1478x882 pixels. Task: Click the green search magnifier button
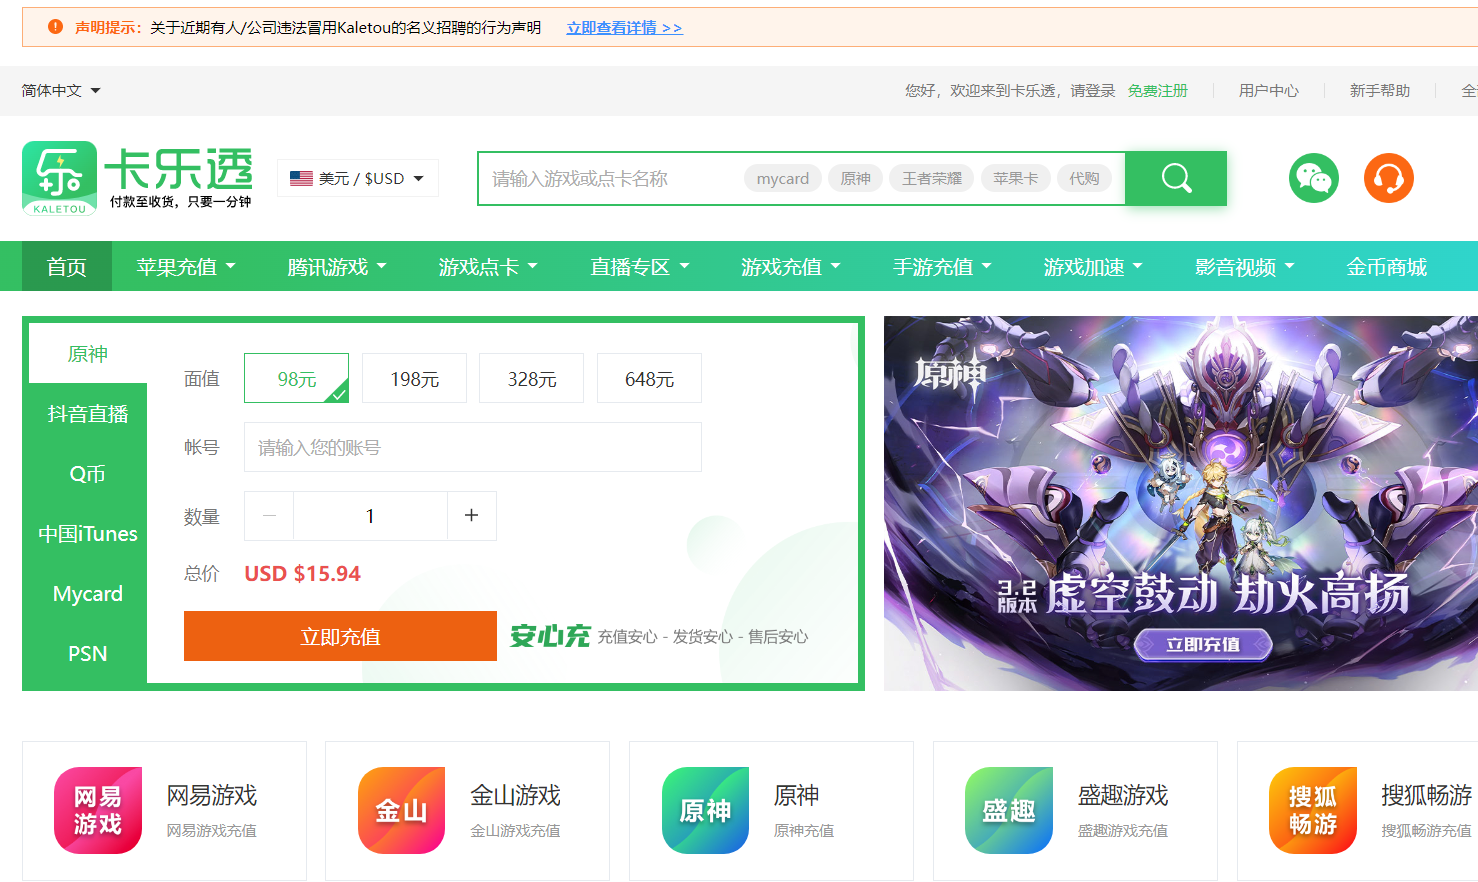(1176, 178)
